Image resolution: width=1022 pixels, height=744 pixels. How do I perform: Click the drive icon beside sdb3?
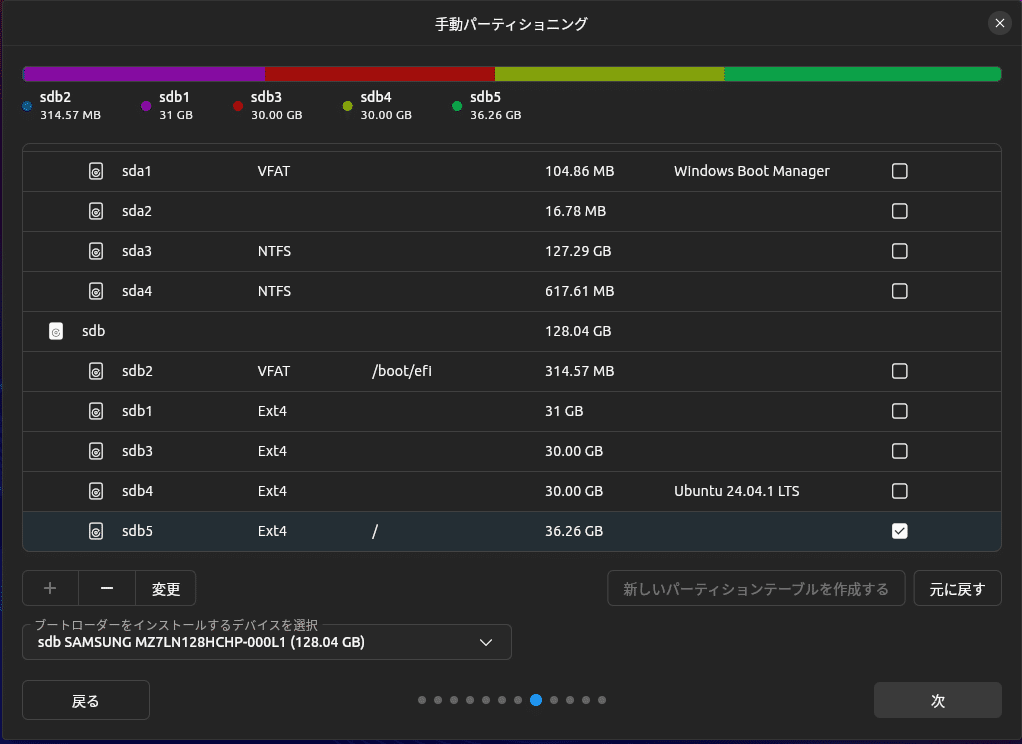(95, 450)
